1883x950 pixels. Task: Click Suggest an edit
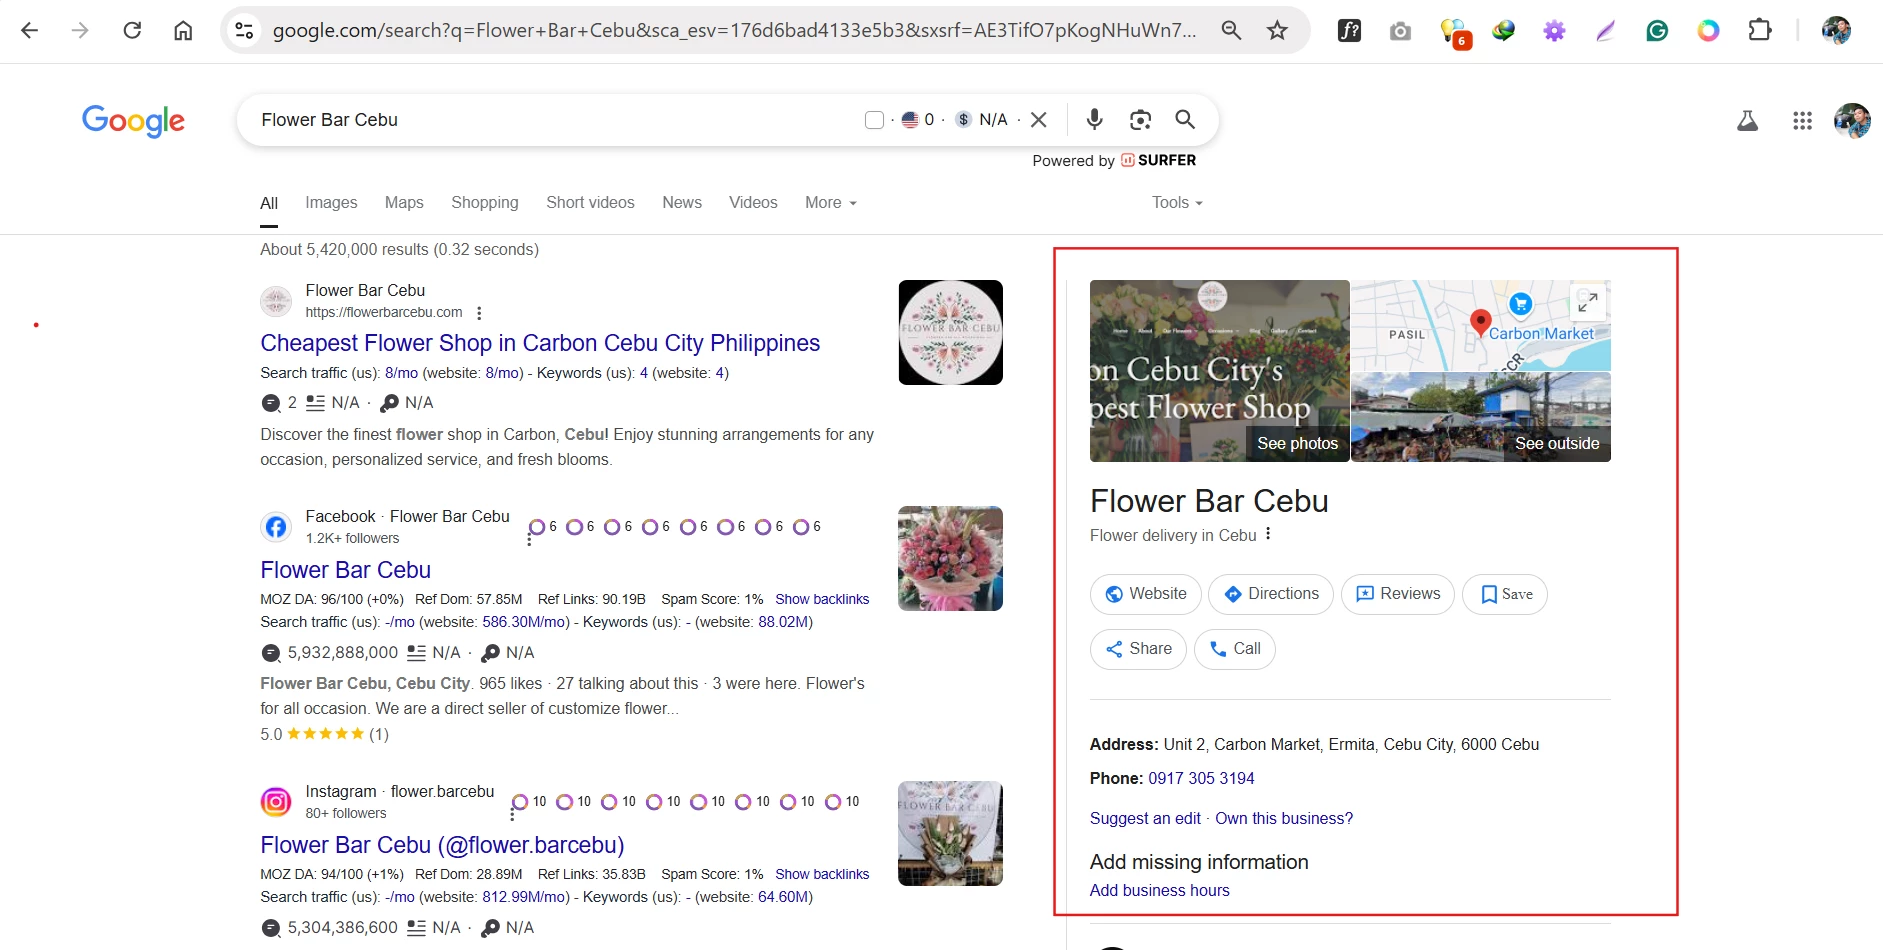[x=1145, y=818]
